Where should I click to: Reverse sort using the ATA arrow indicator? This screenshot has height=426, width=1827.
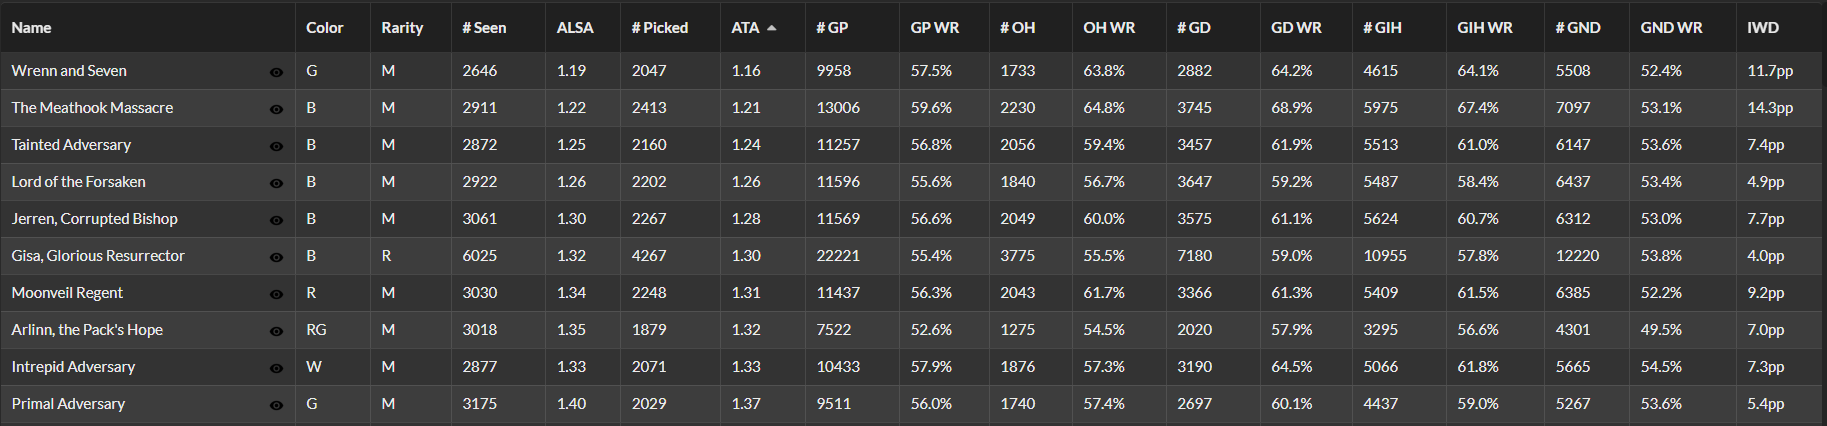tap(771, 28)
